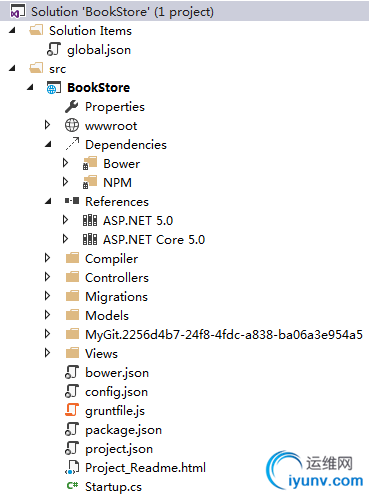
Task: Collapse the Dependencies node
Action: (x=49, y=144)
